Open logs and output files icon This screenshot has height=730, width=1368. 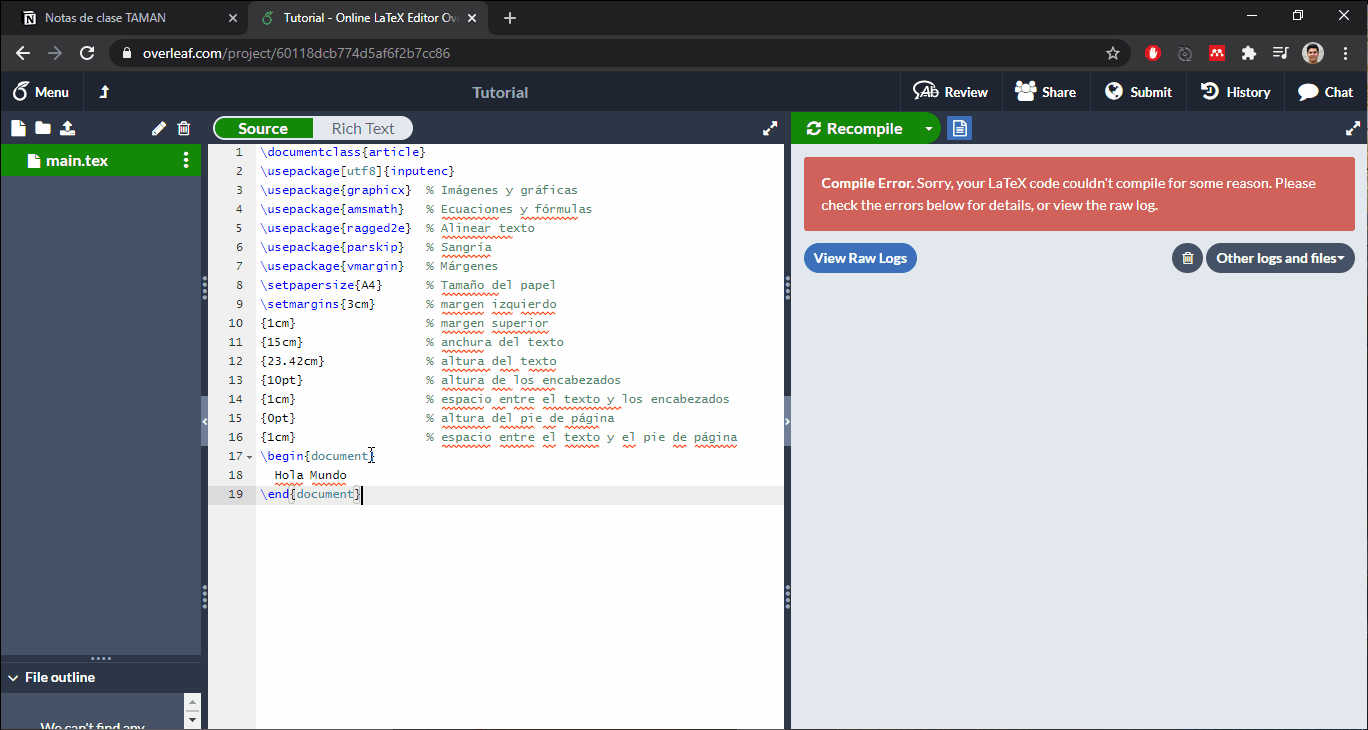click(x=959, y=128)
